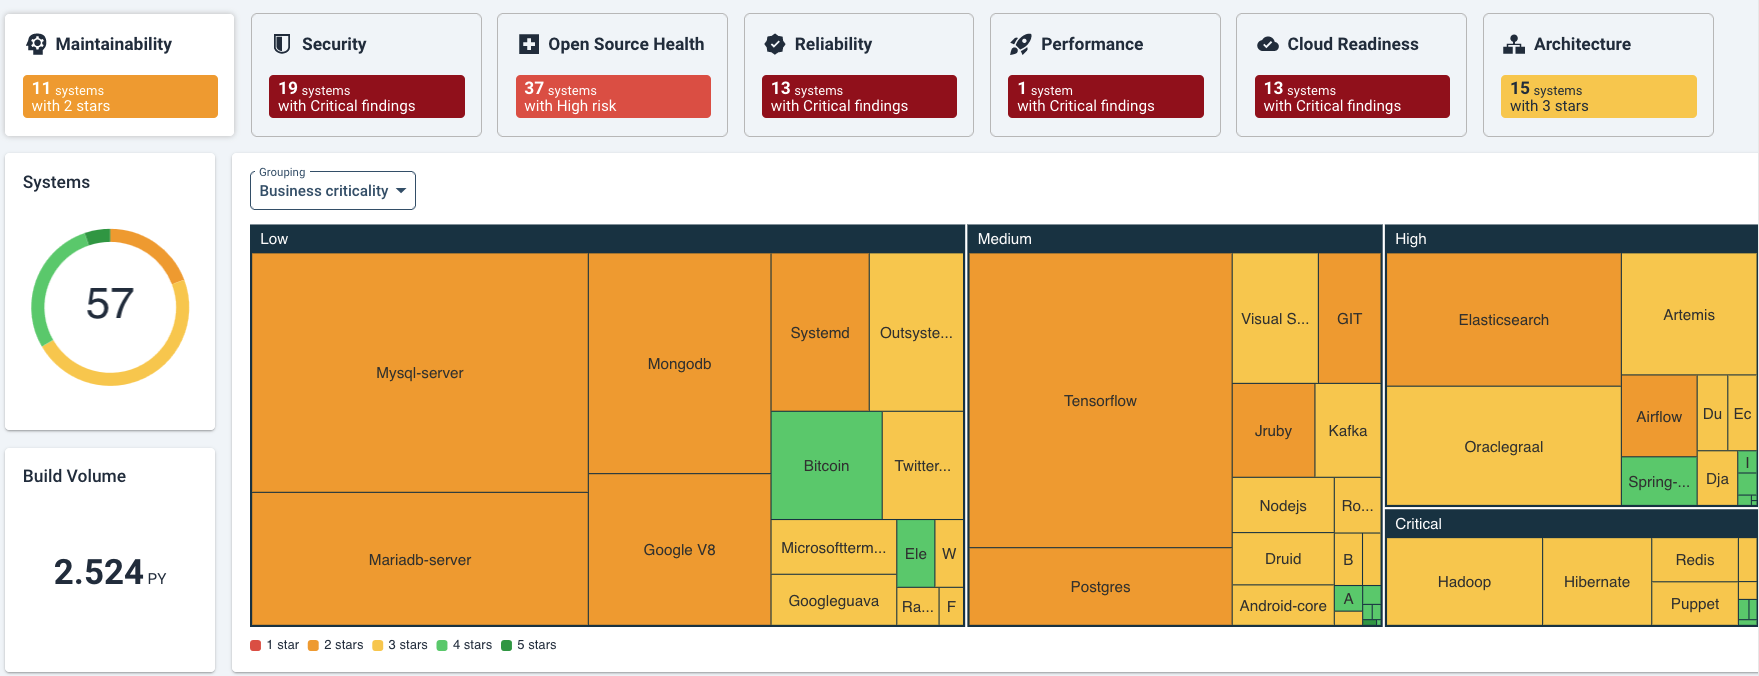Open the Google V8 treemap tile
The width and height of the screenshot is (1759, 676).
(680, 550)
